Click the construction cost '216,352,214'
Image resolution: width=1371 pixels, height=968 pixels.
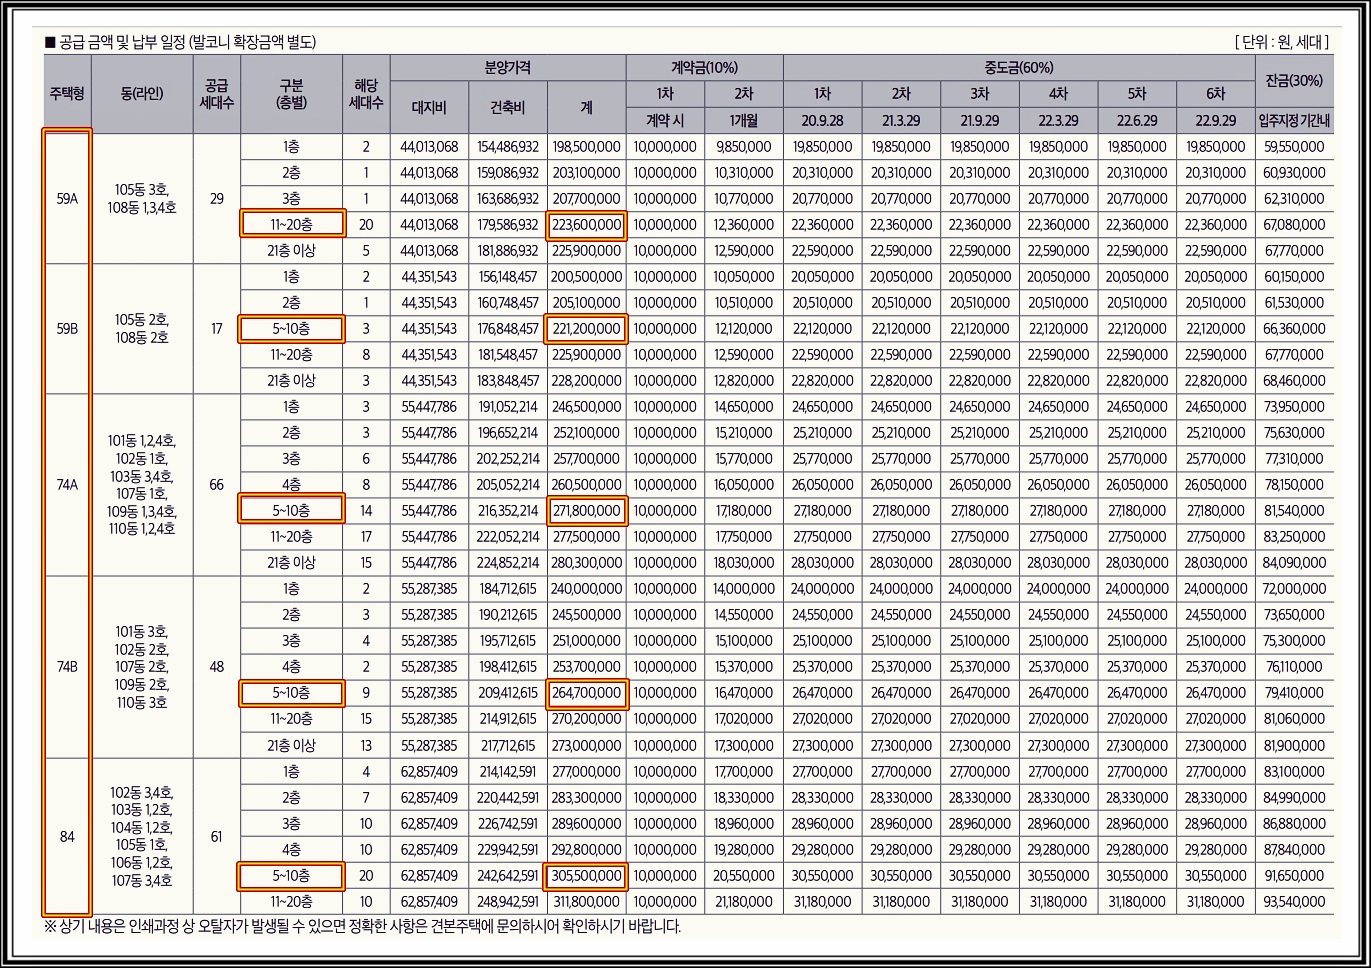pos(508,511)
